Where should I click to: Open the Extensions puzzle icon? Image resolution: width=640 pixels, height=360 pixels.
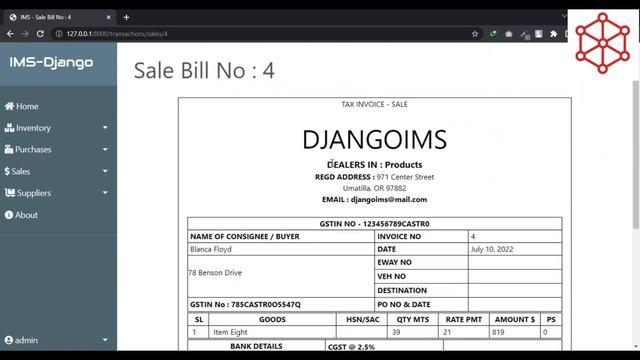(x=553, y=34)
